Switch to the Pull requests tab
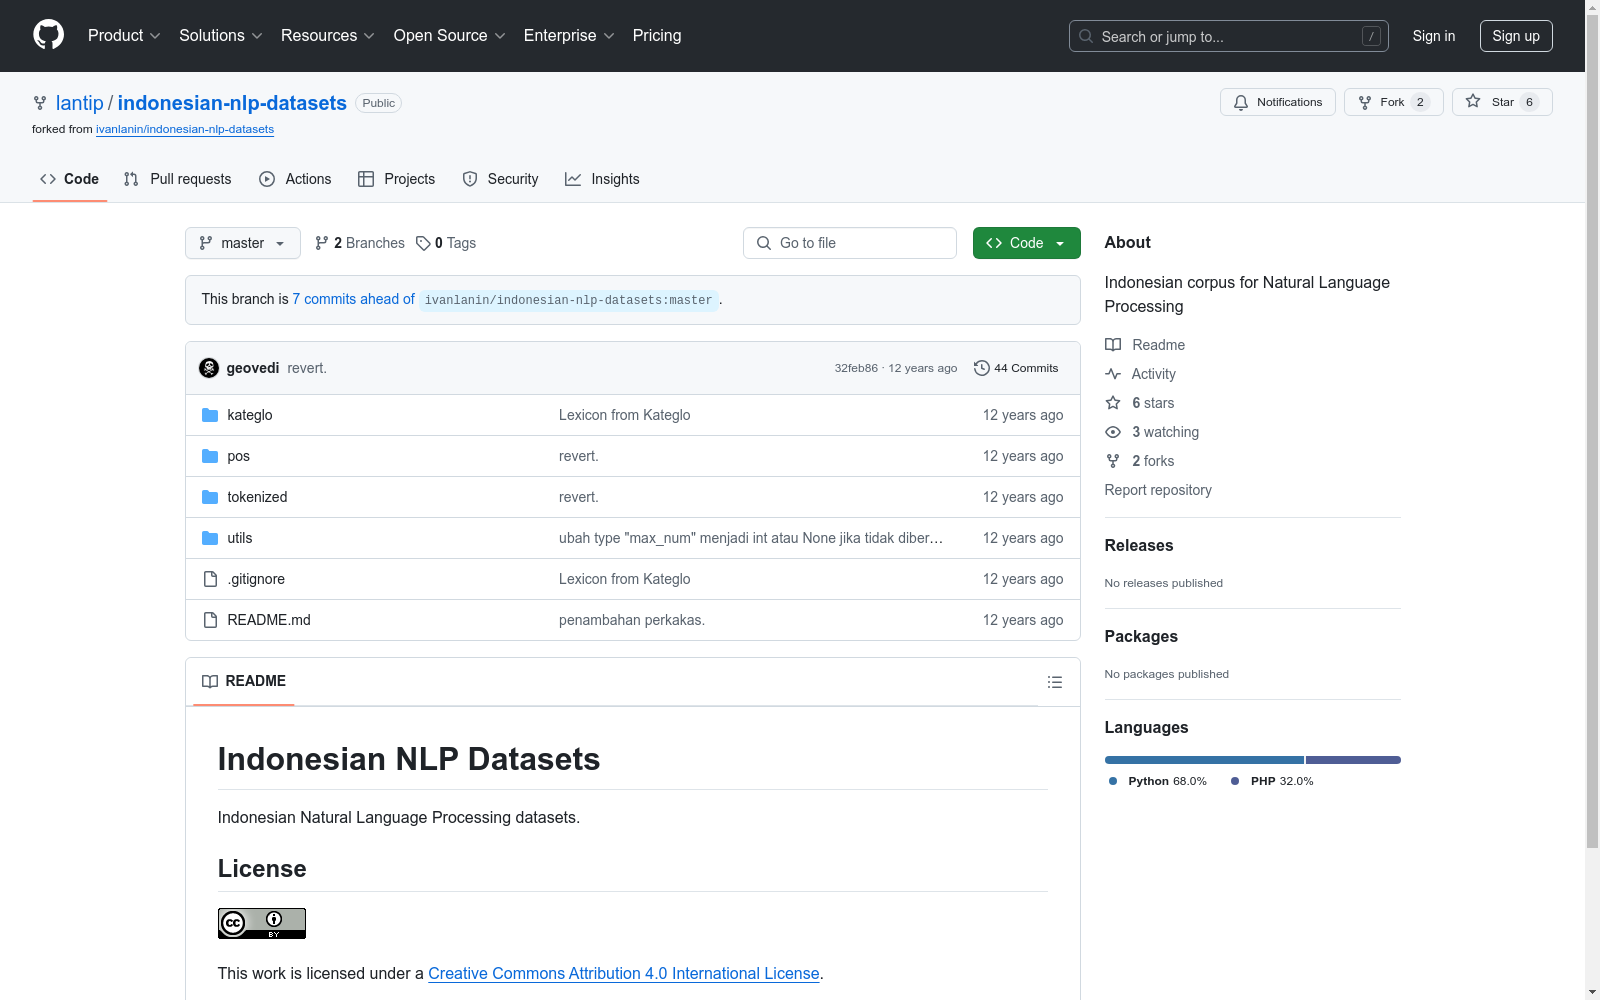The image size is (1600, 1000). pos(177,179)
